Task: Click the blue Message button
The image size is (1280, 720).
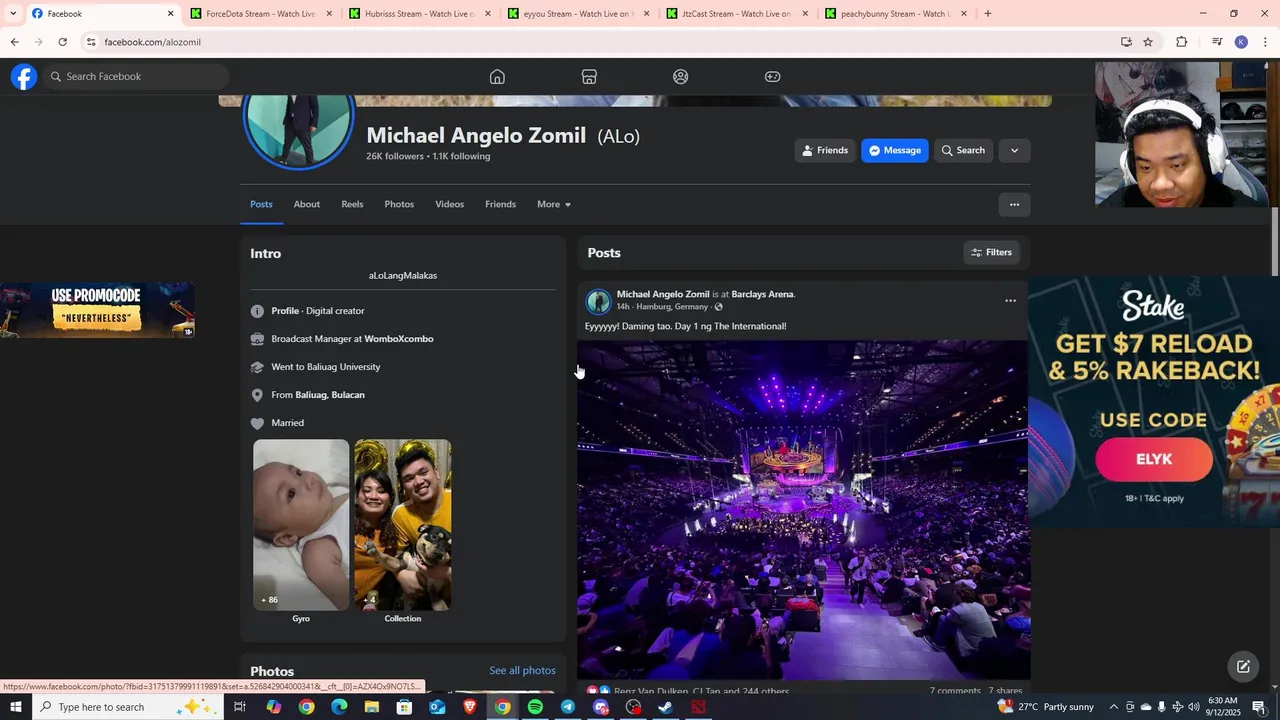Action: coord(895,151)
